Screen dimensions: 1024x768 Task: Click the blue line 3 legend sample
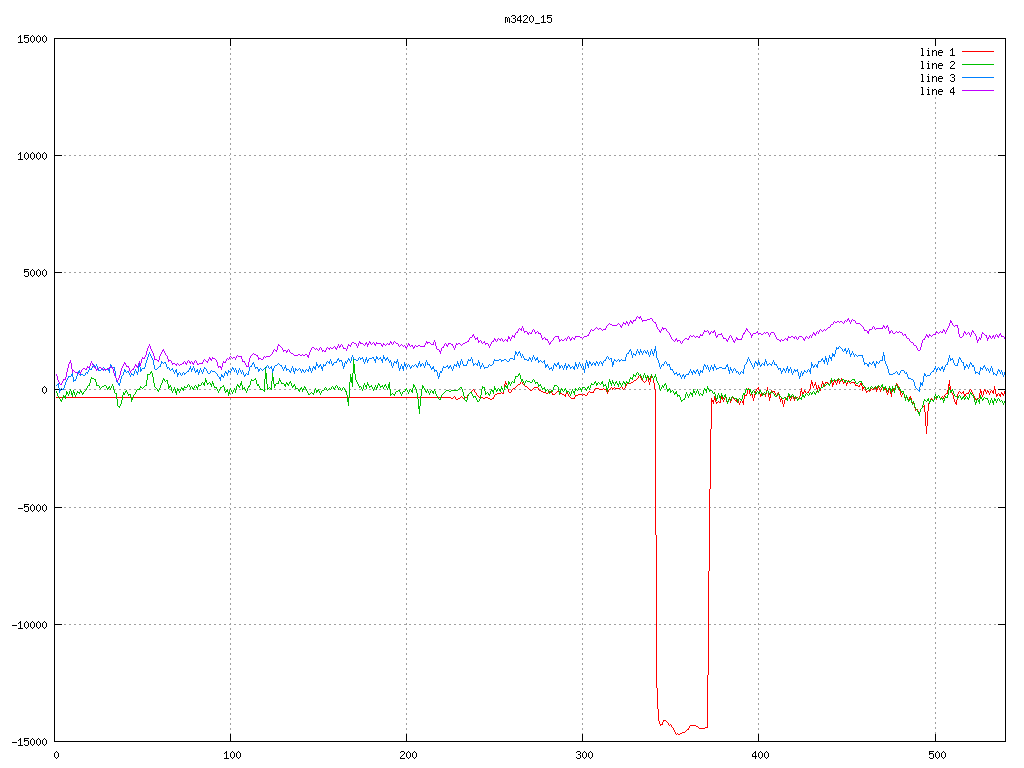tap(978, 78)
